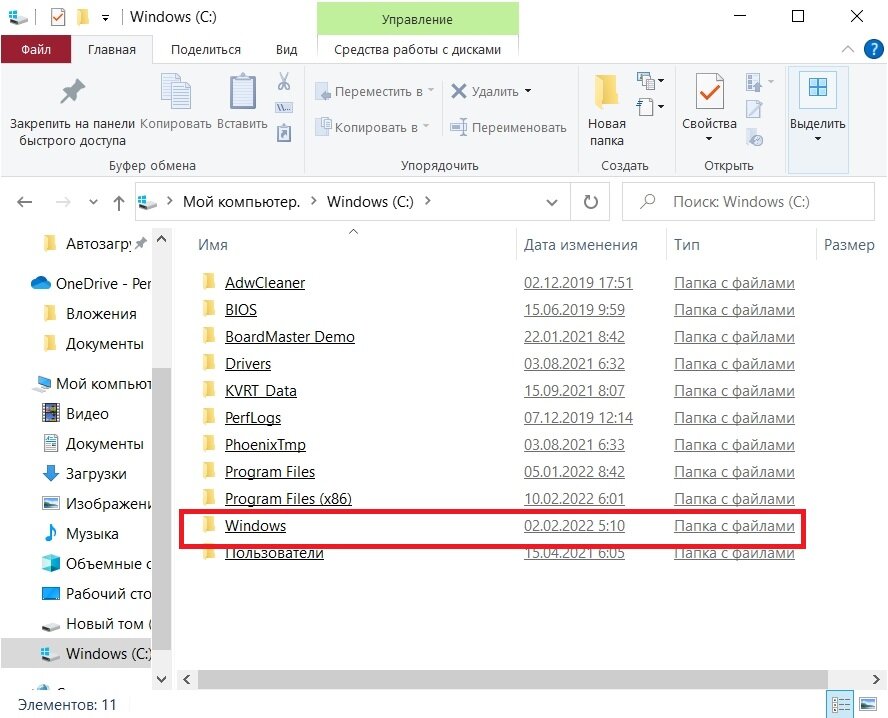This screenshot has height=718, width=888.
Task: Click the edit file icon in Открыть group
Action: coord(754,109)
